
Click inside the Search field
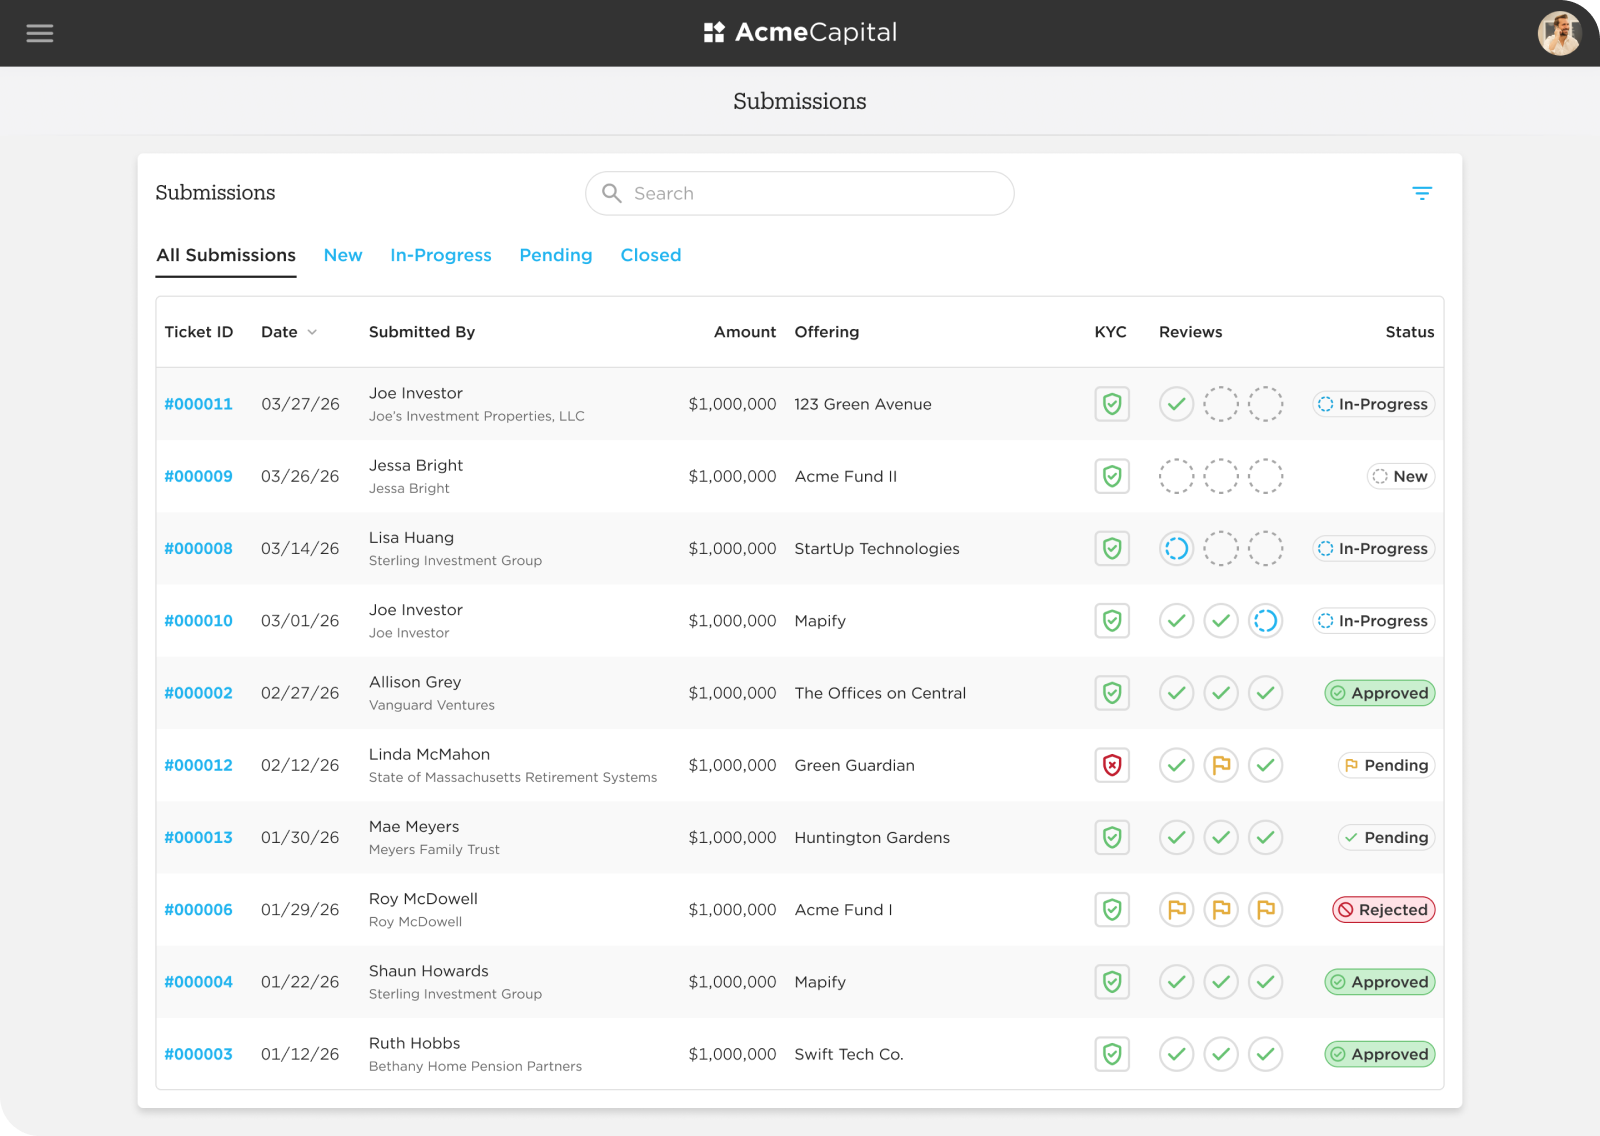point(800,193)
